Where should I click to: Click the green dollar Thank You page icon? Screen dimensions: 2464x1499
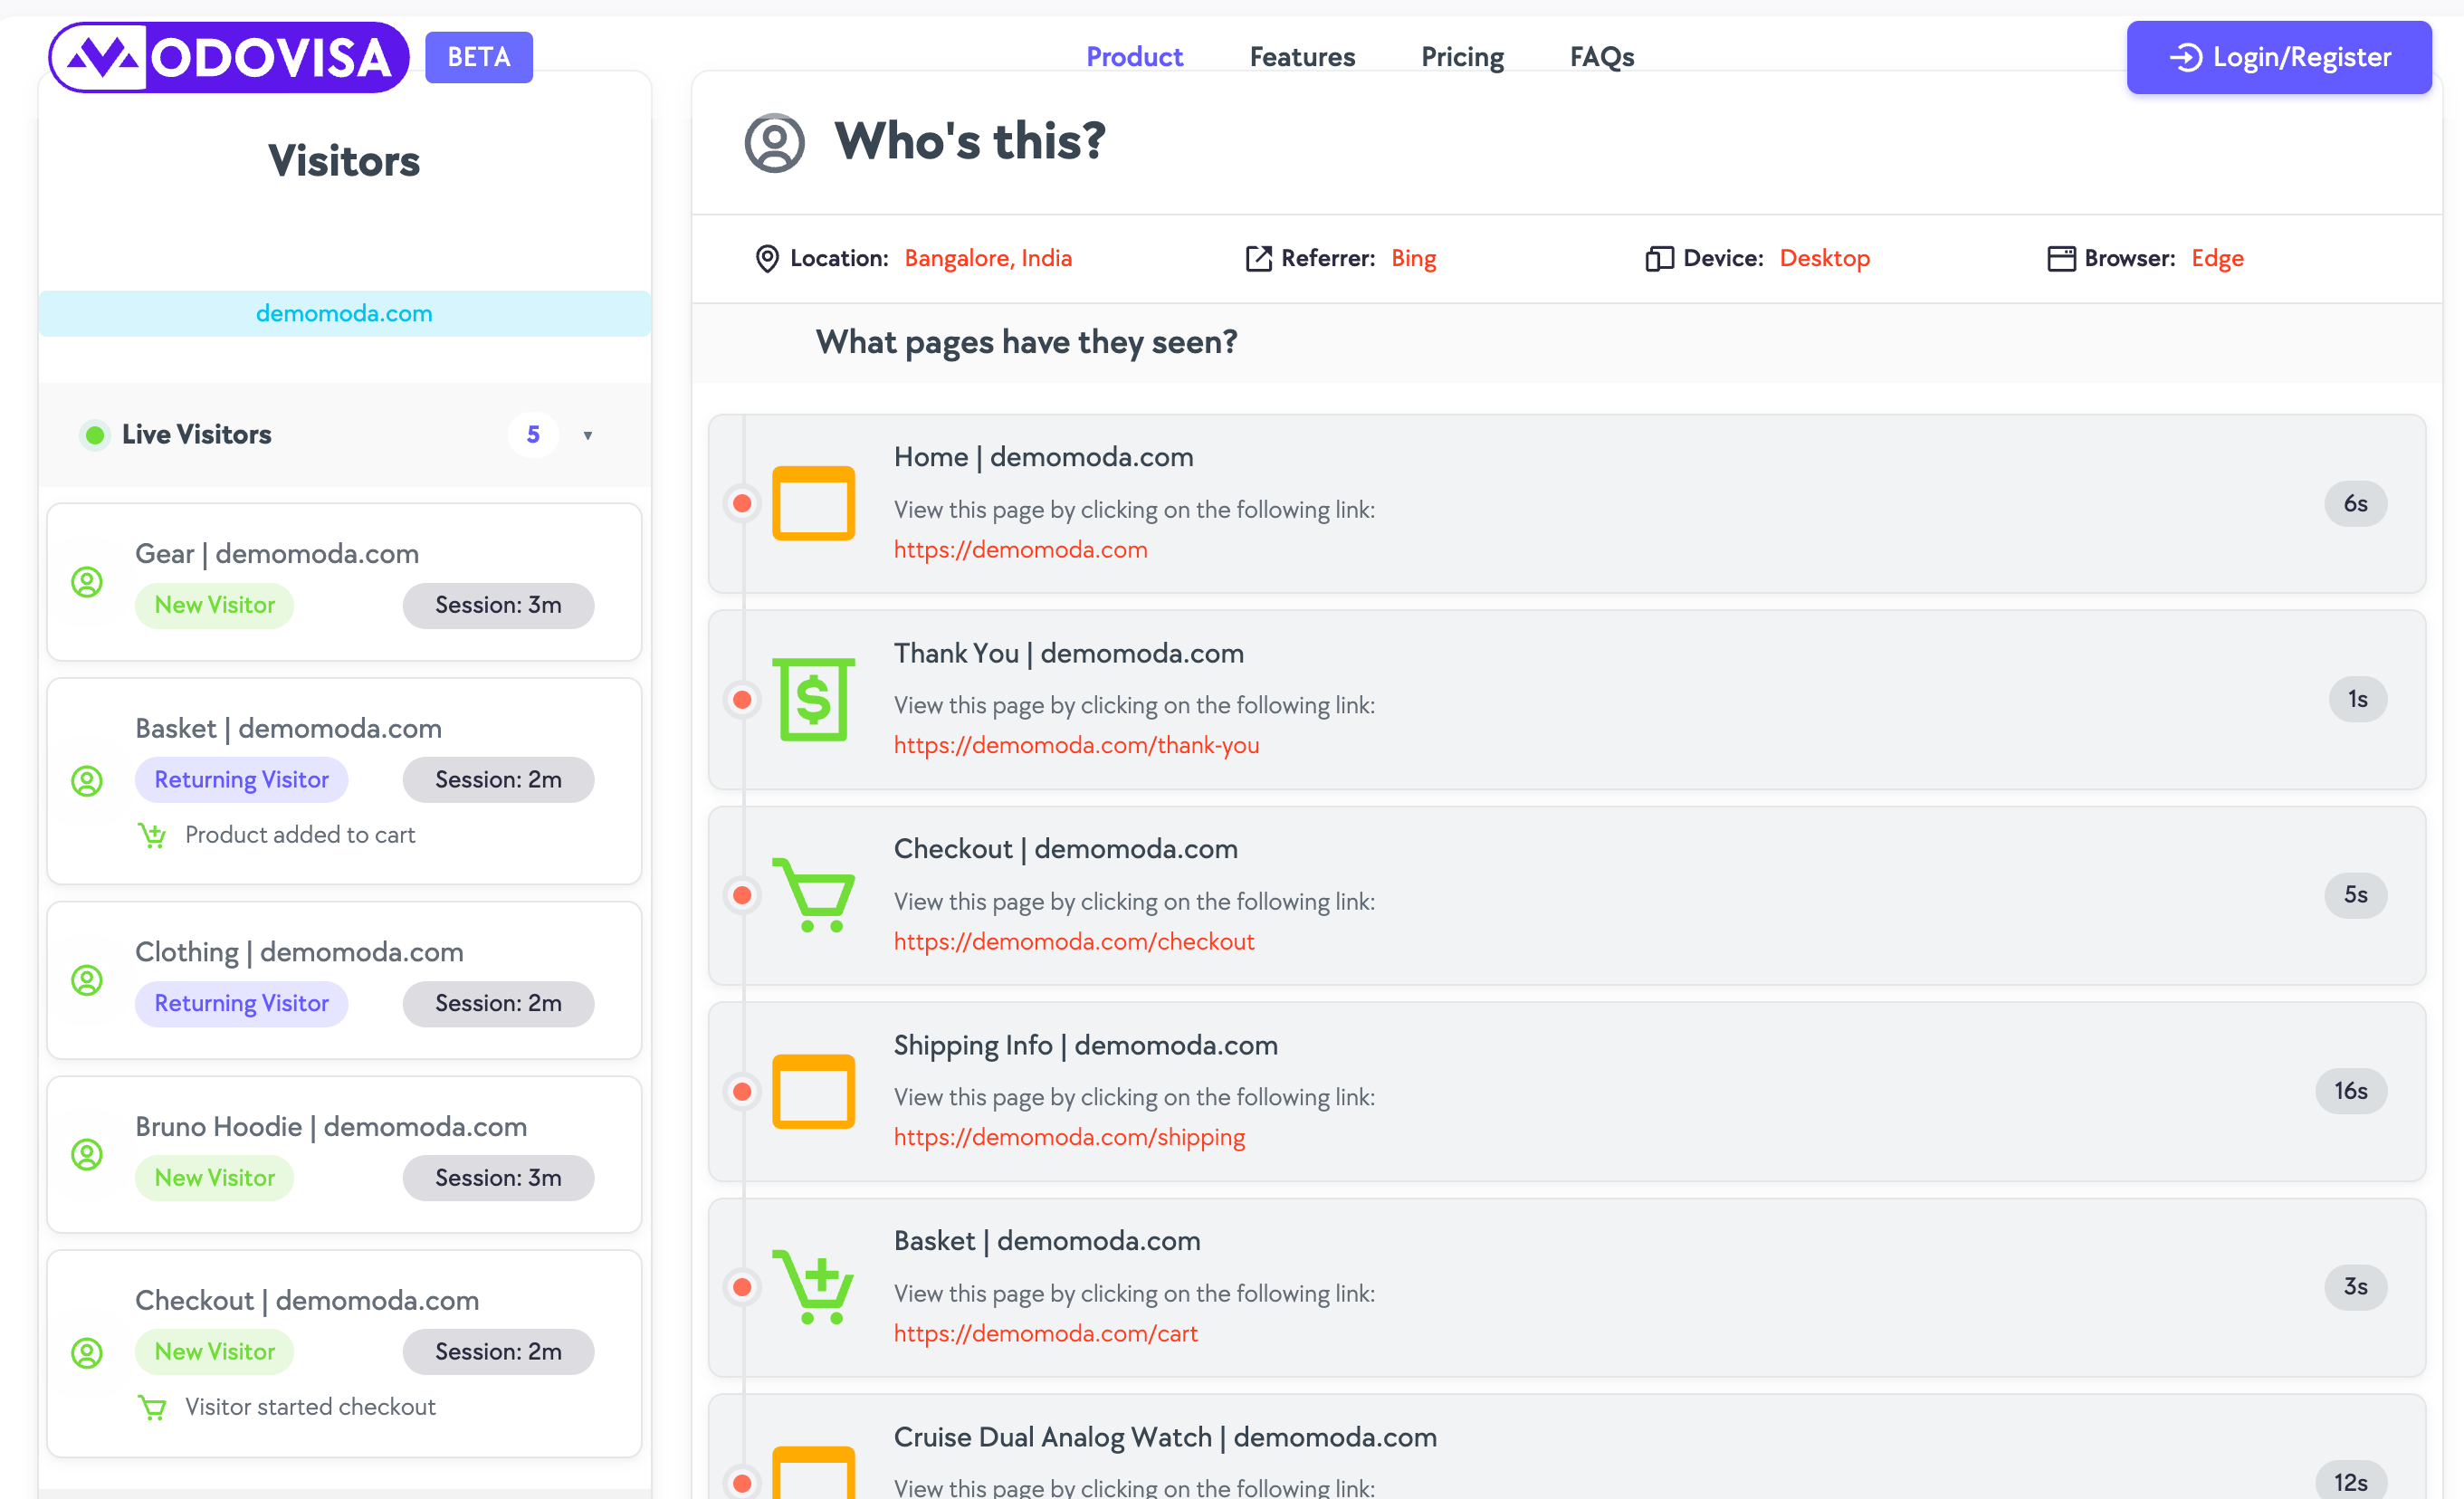tap(813, 699)
